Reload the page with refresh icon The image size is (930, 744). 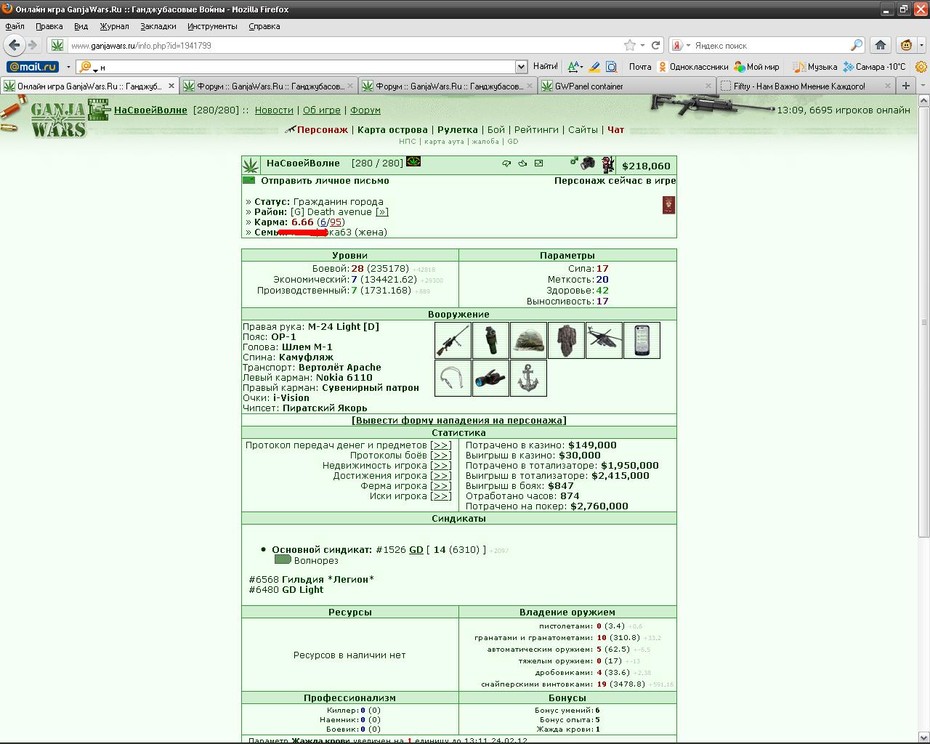coord(656,45)
